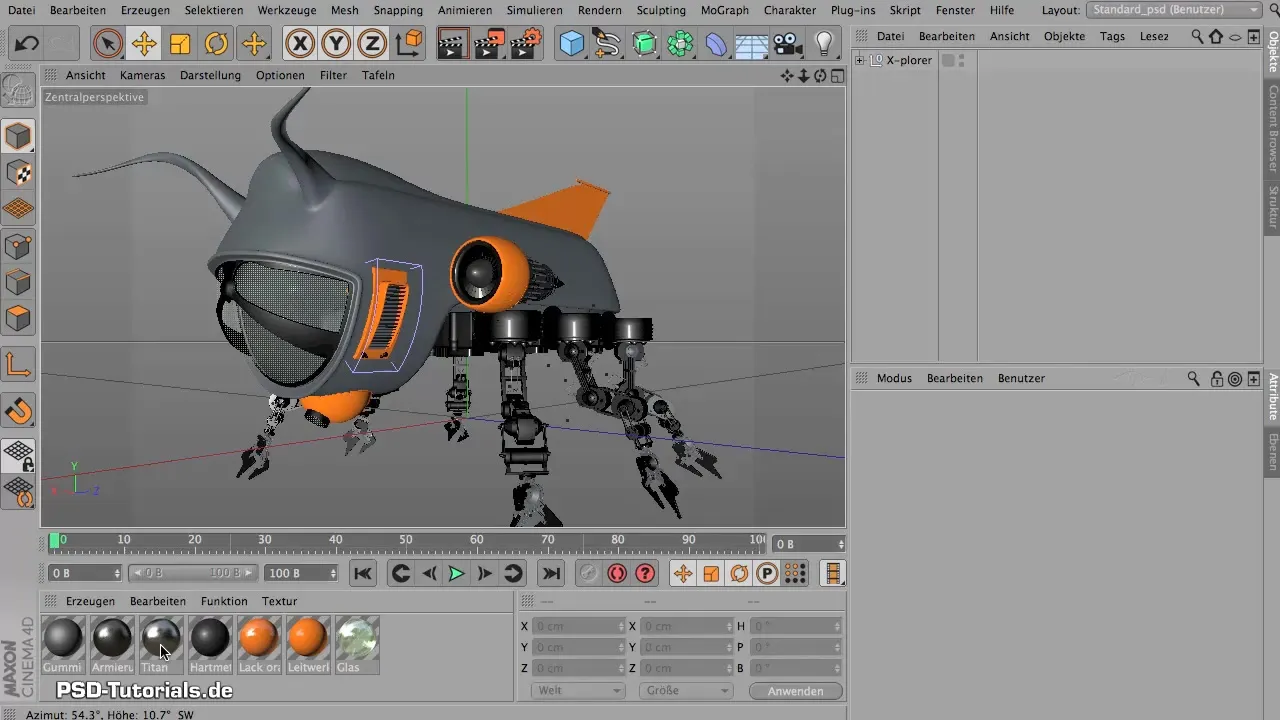
Task: Open the spline pen tool
Action: click(607, 44)
